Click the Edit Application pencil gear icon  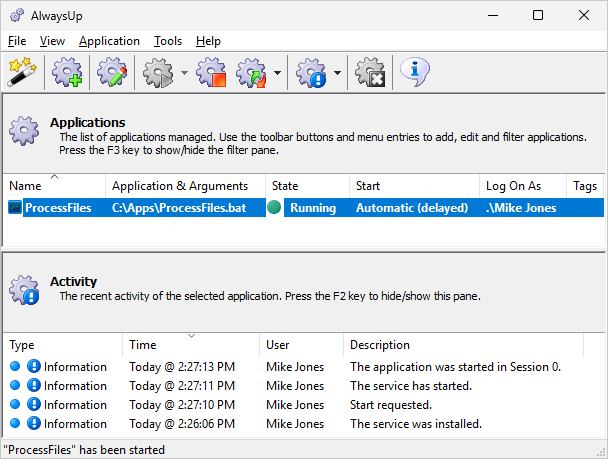[x=112, y=72]
